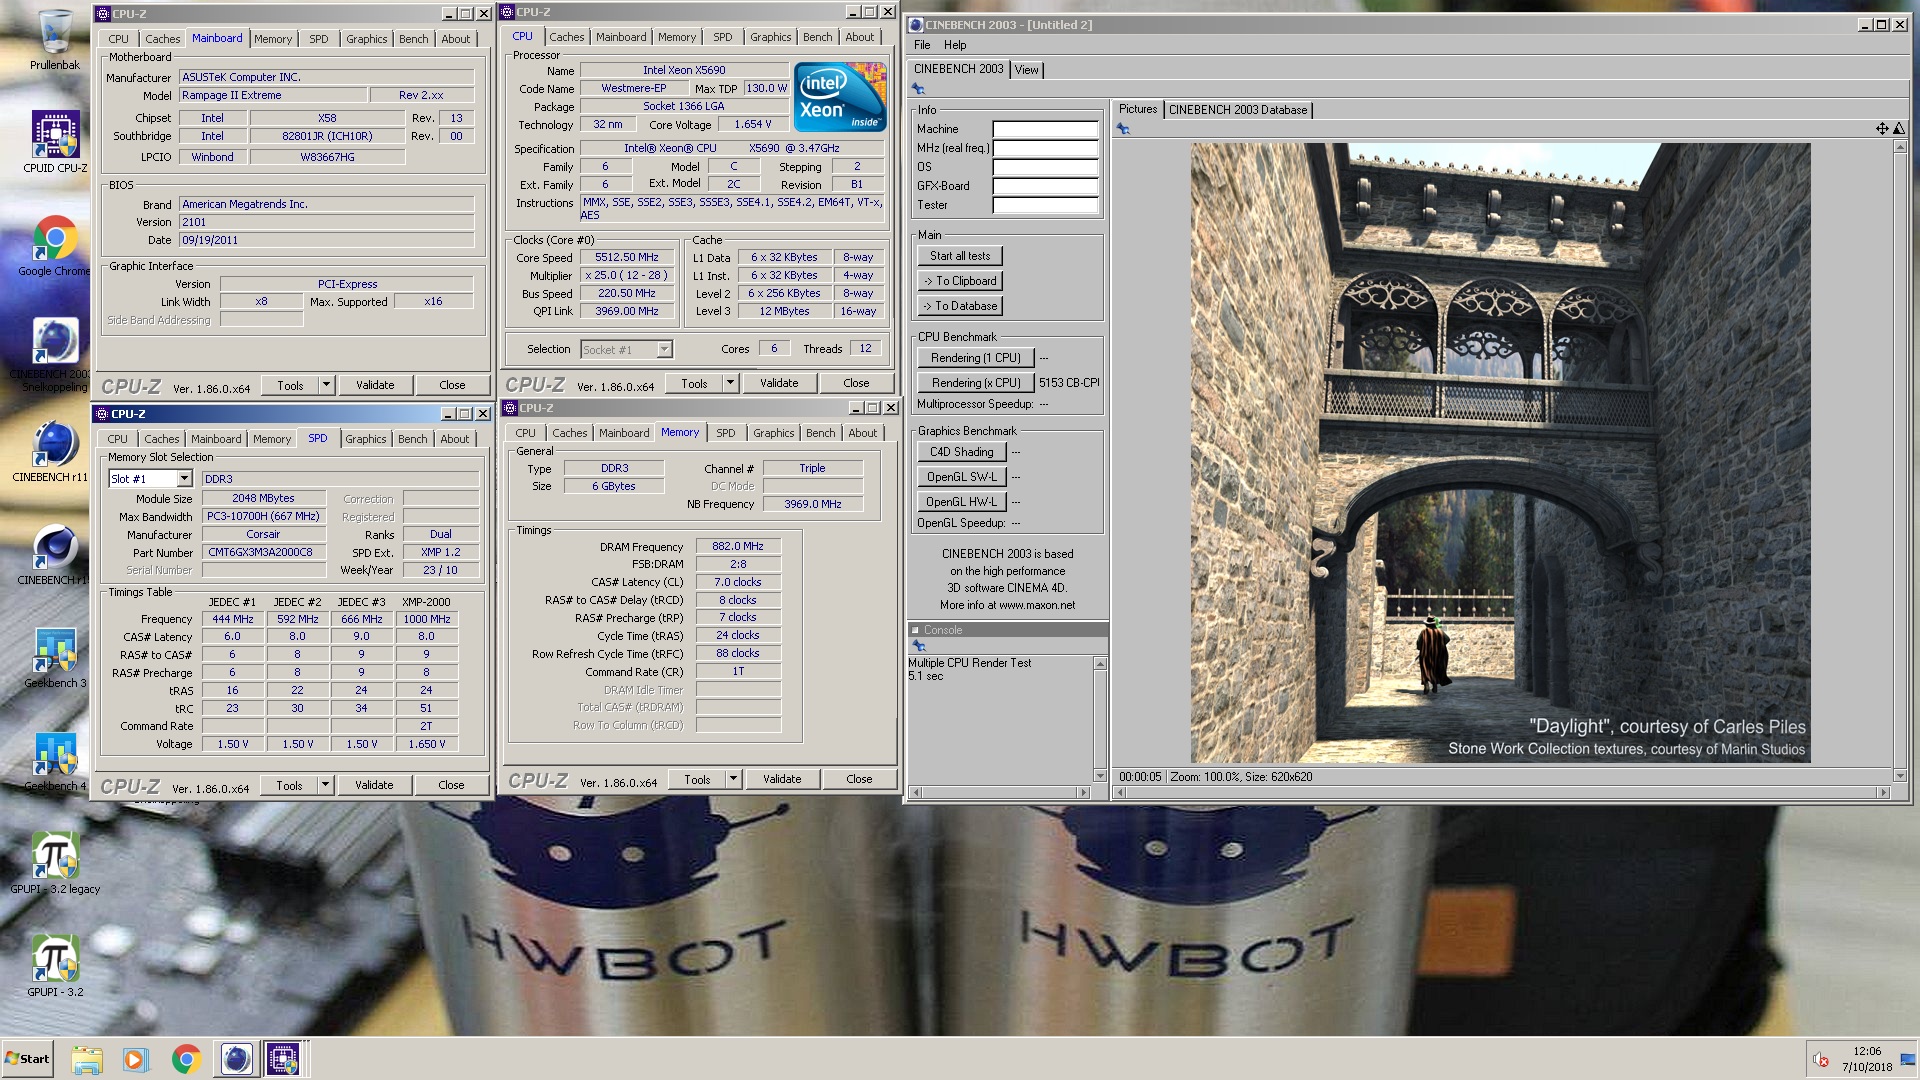Screen dimensions: 1920x1080
Task: Run Rendering (x CPU) benchmark
Action: pyautogui.click(x=975, y=383)
